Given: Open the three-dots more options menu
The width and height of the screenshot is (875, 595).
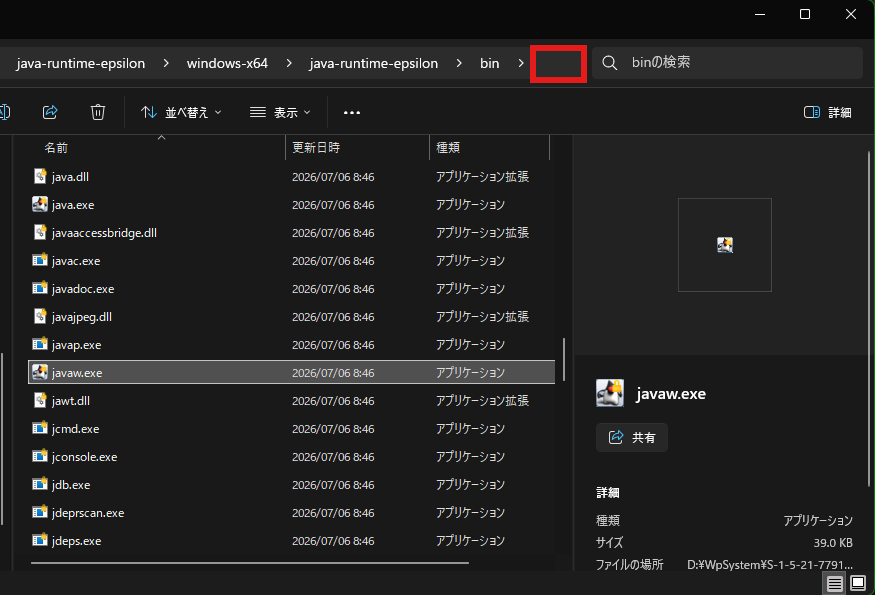Looking at the screenshot, I should tap(352, 113).
